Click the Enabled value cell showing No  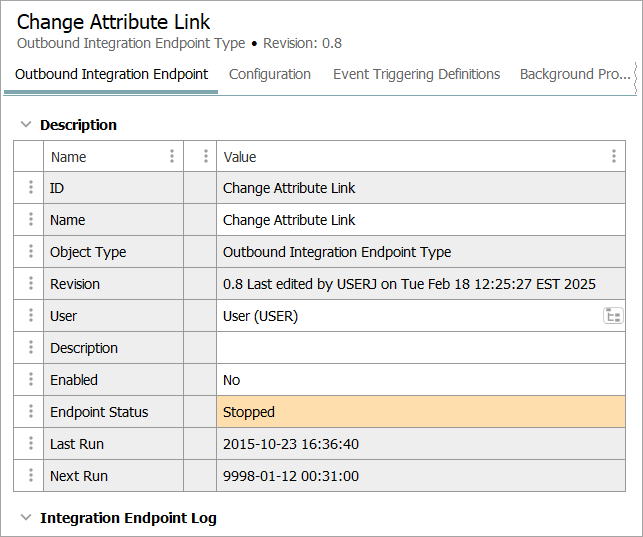pos(420,380)
